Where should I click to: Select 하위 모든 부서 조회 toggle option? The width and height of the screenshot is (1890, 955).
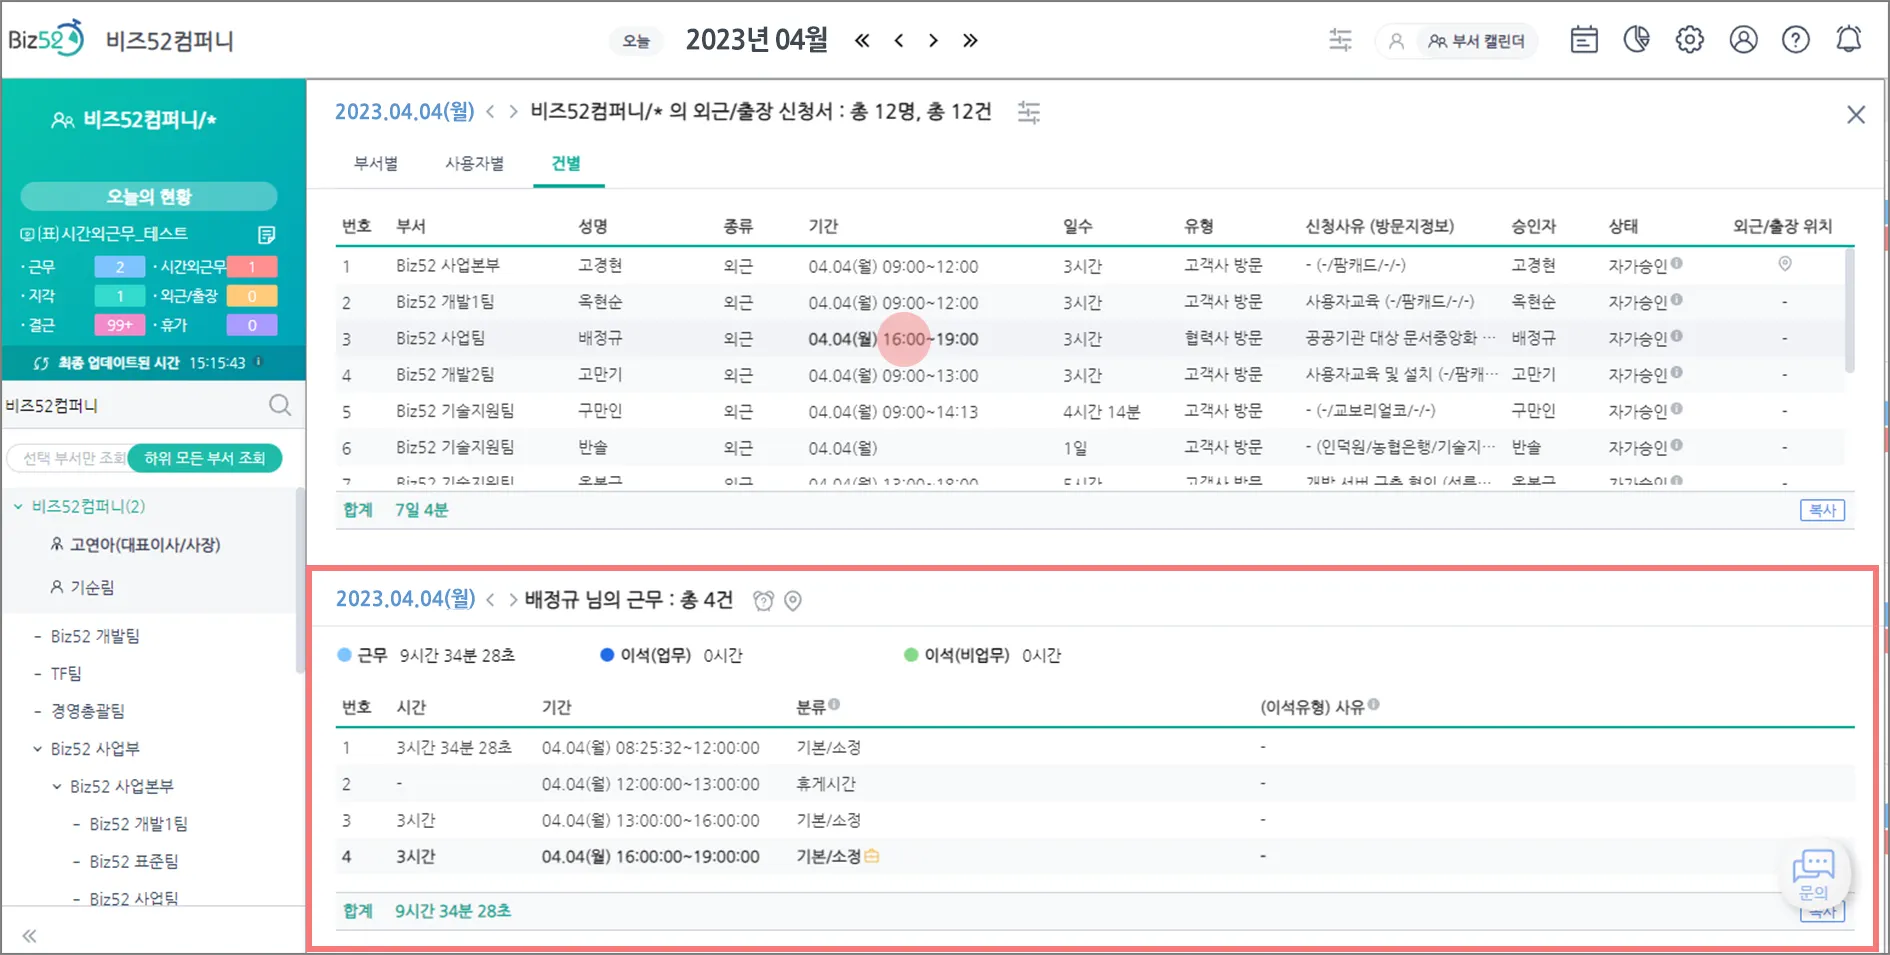pos(205,458)
